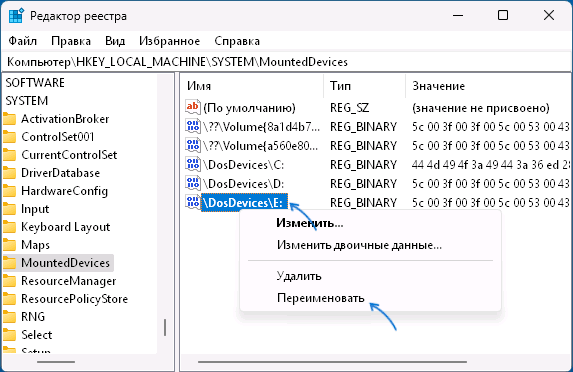
Task: Click binary icon of \DosDevices\D: value
Action: [x=193, y=183]
